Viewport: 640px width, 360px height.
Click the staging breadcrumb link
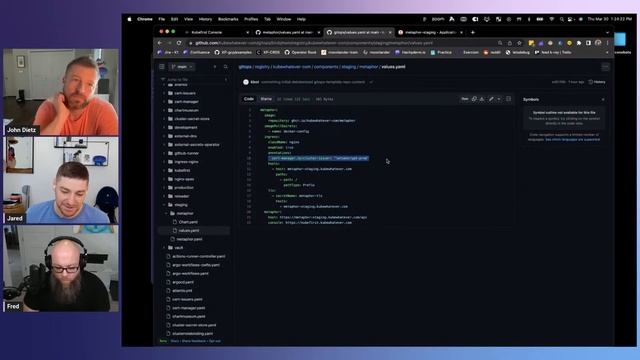point(349,67)
